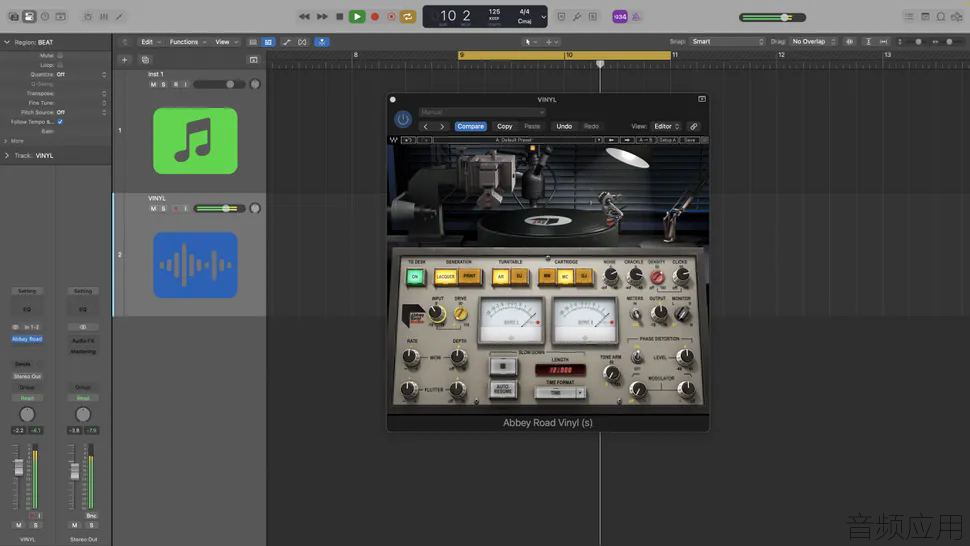Toggle the region Mute checkbox
970x546 pixels.
(60, 56)
